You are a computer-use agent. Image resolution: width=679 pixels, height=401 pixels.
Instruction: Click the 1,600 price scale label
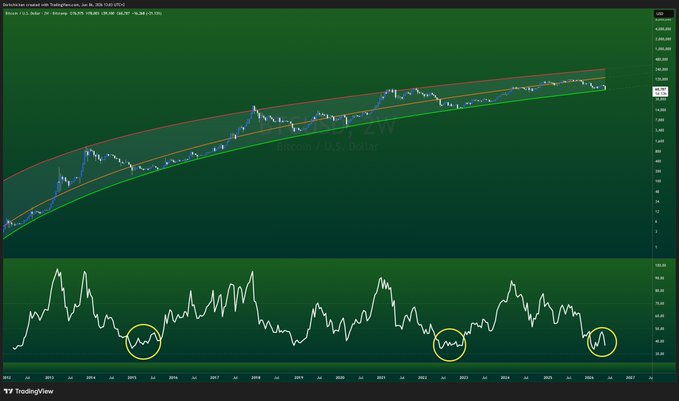660,141
